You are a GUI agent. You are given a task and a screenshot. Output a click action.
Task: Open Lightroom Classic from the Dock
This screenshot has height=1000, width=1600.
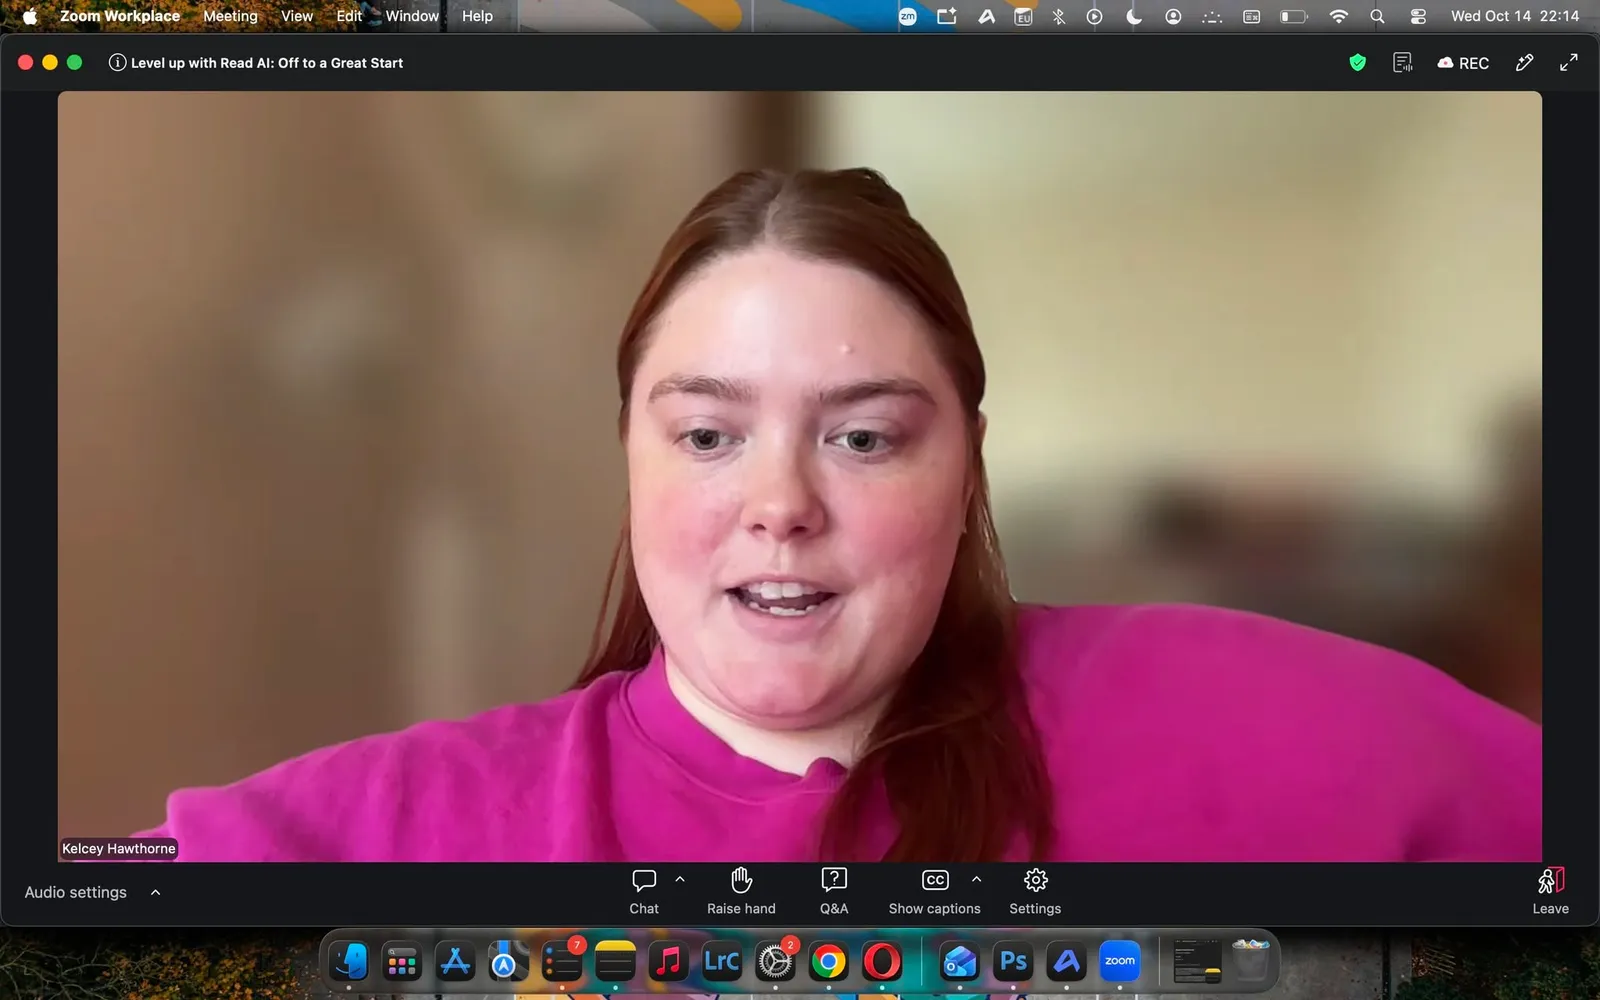[721, 962]
